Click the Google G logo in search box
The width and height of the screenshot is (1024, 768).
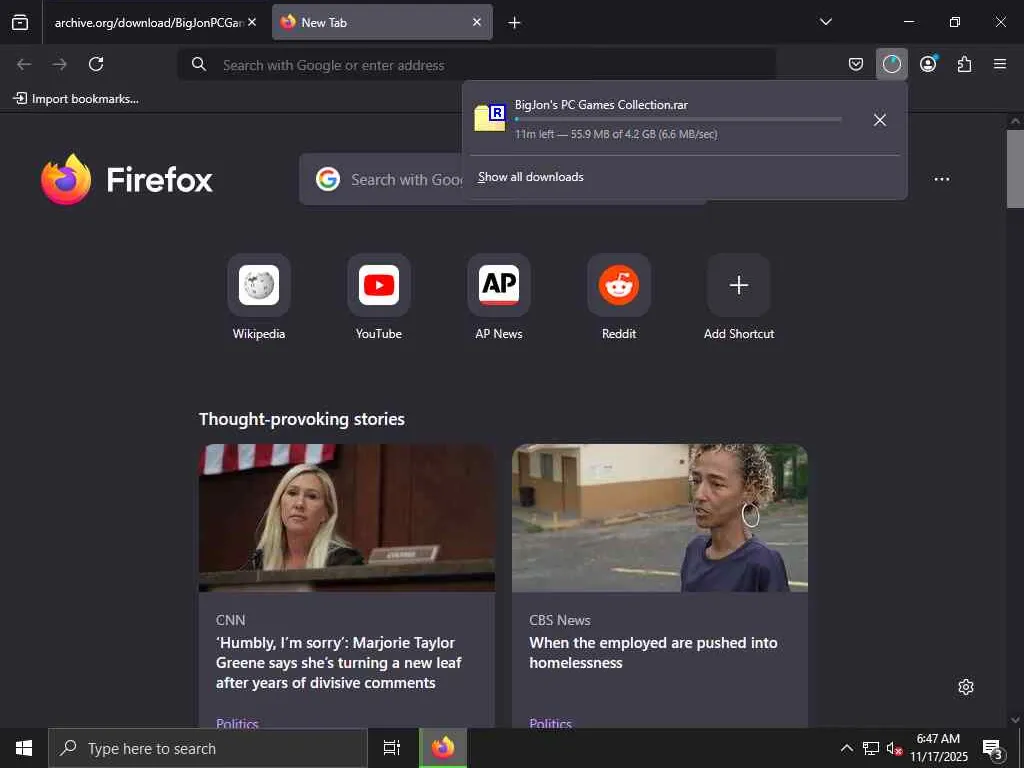coord(328,179)
